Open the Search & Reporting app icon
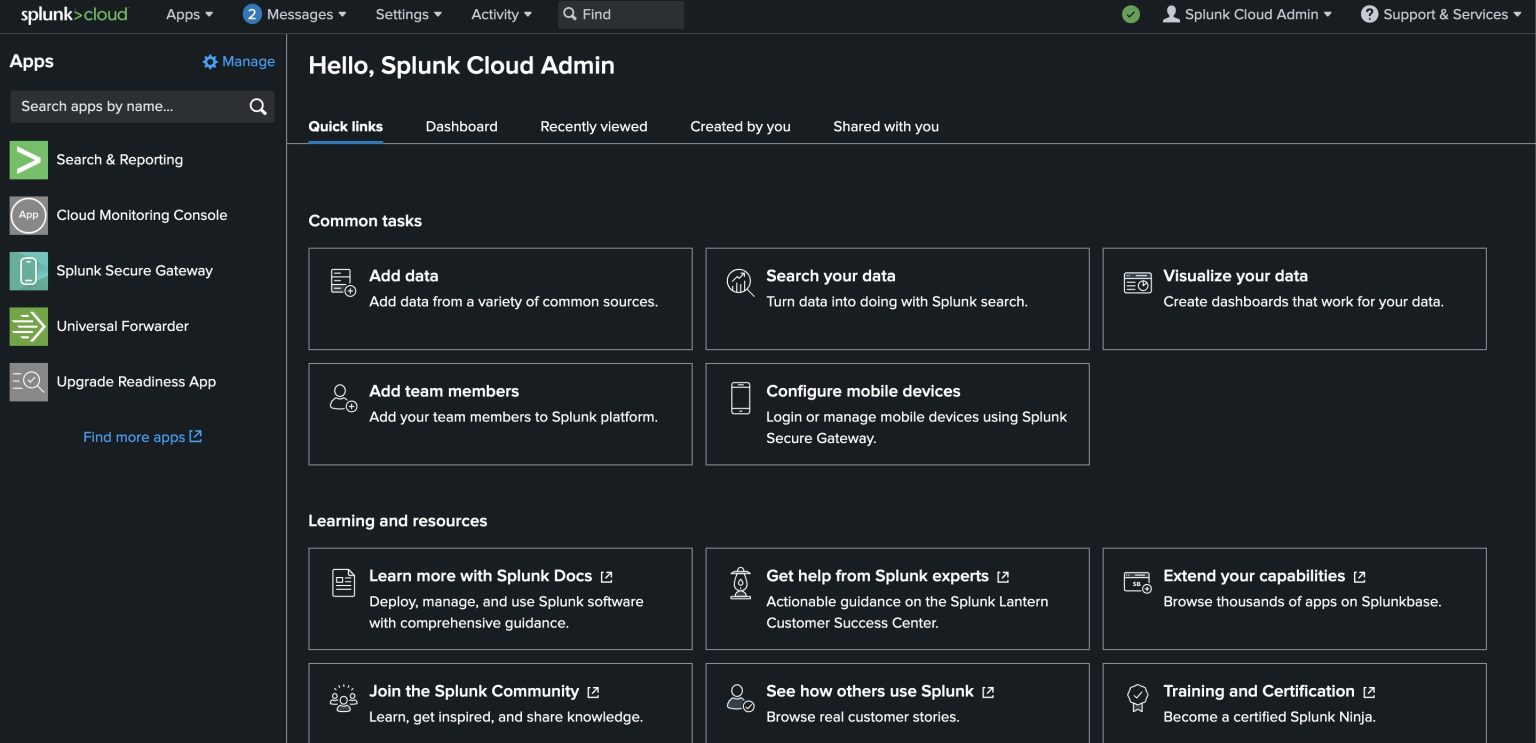Viewport: 1536px width, 743px height. [x=28, y=159]
